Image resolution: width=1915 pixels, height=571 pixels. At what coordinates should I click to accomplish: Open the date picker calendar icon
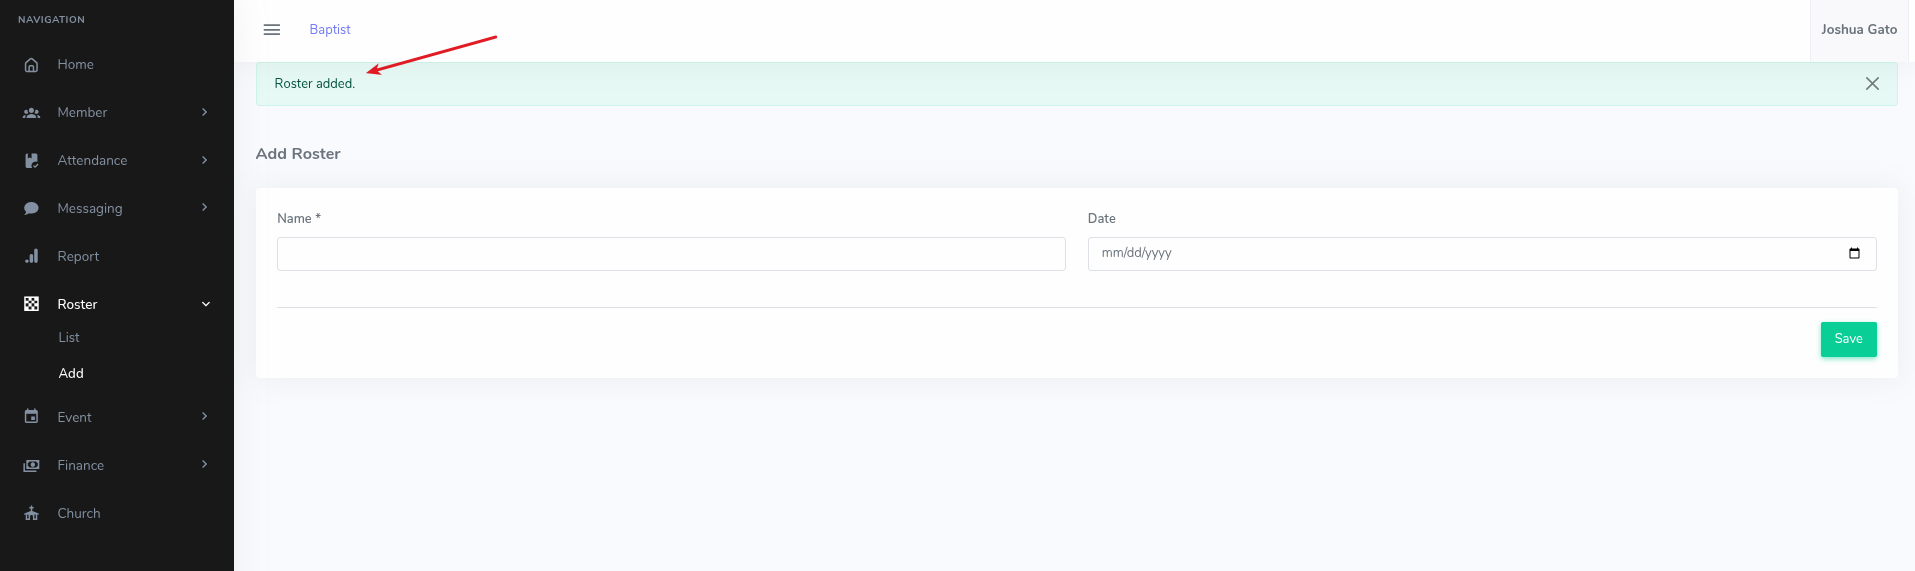(x=1854, y=254)
